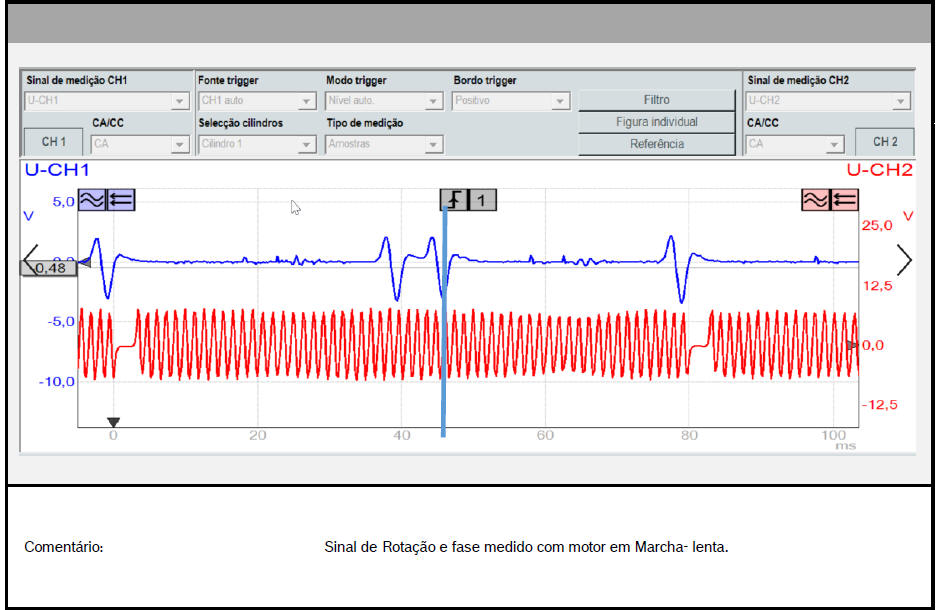Image resolution: width=937 pixels, height=610 pixels.
Task: Toggle the CH 1 channel button
Action: click(53, 142)
